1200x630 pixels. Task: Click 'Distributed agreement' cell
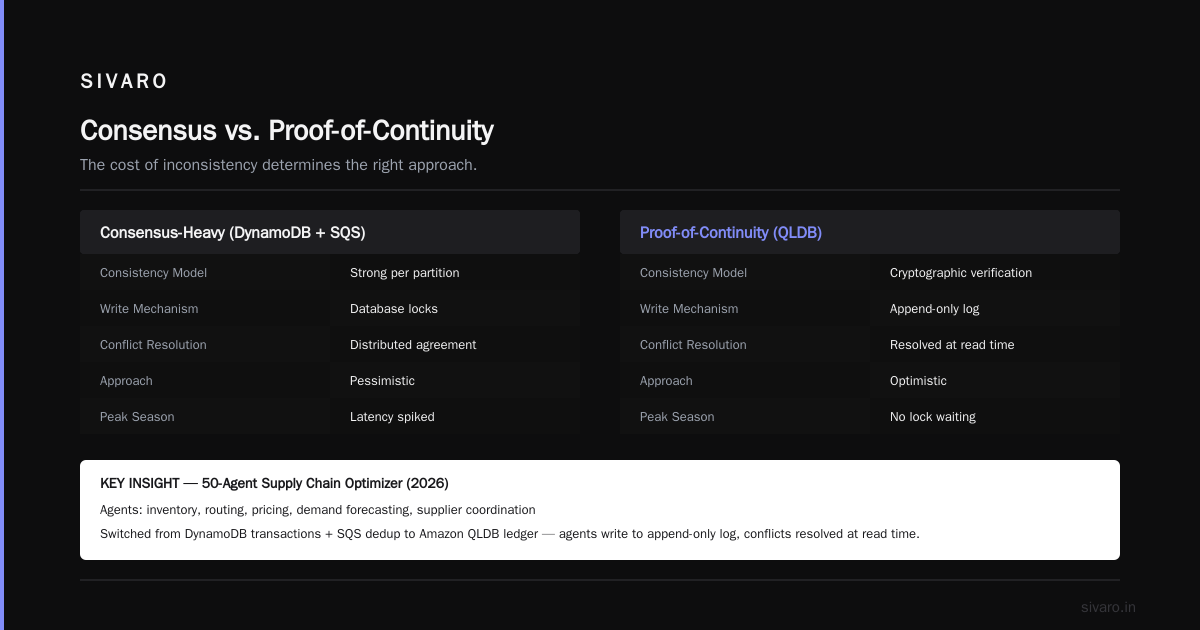pyautogui.click(x=455, y=345)
